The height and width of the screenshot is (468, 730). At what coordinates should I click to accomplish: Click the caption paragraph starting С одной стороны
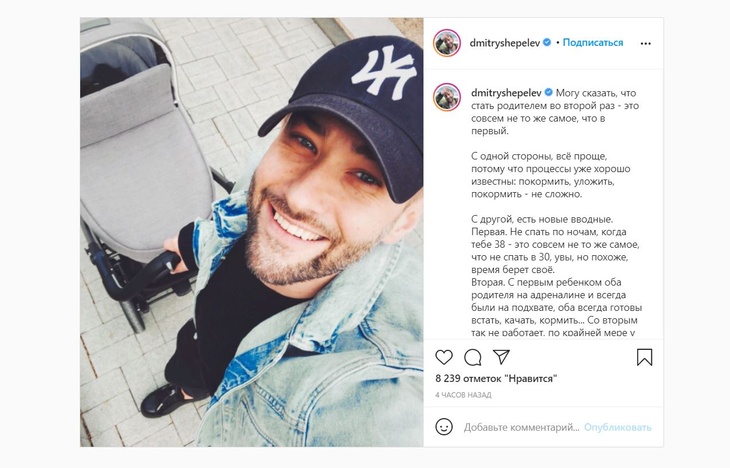coord(551,175)
